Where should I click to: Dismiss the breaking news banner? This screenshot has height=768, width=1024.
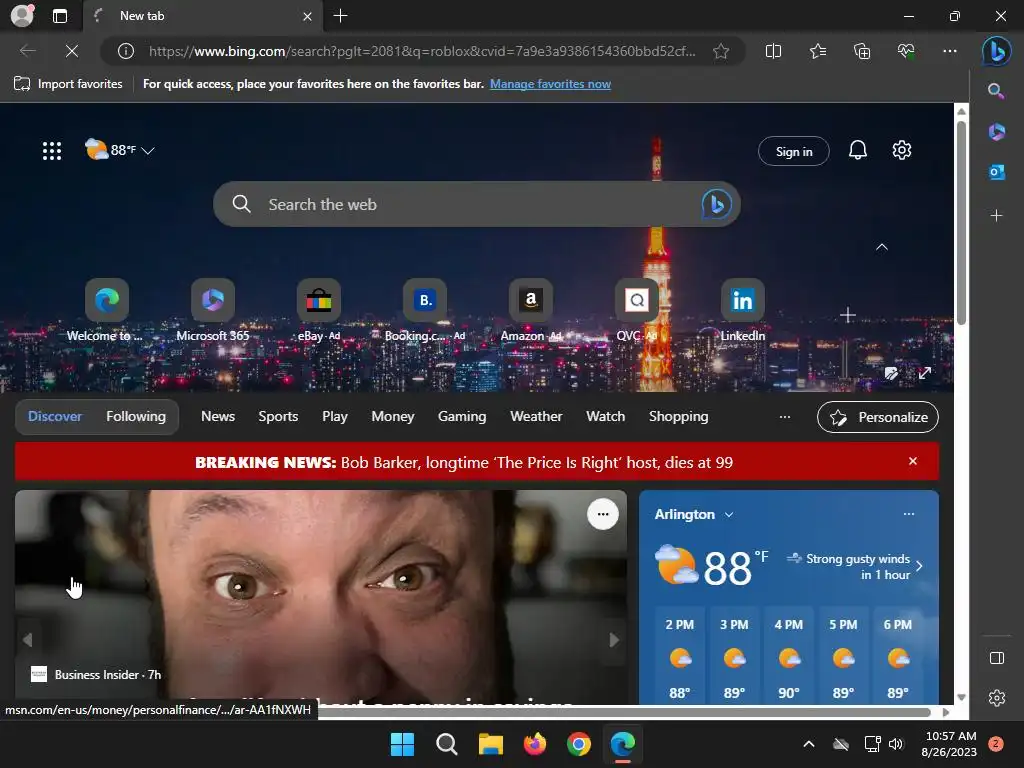pos(913,462)
